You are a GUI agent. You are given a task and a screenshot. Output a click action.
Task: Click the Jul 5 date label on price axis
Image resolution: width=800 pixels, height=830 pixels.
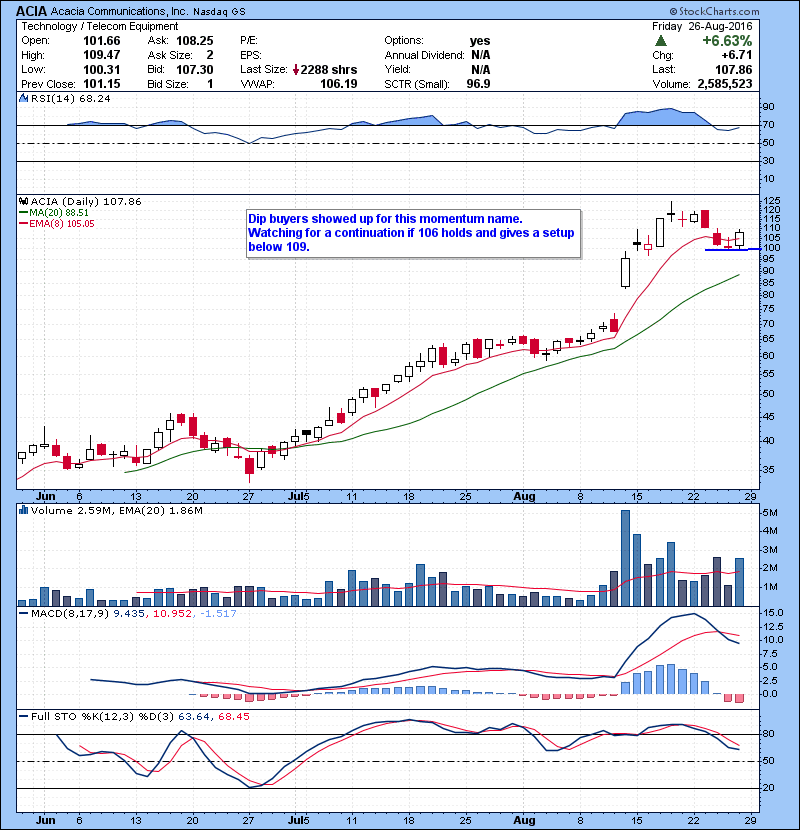coord(298,497)
